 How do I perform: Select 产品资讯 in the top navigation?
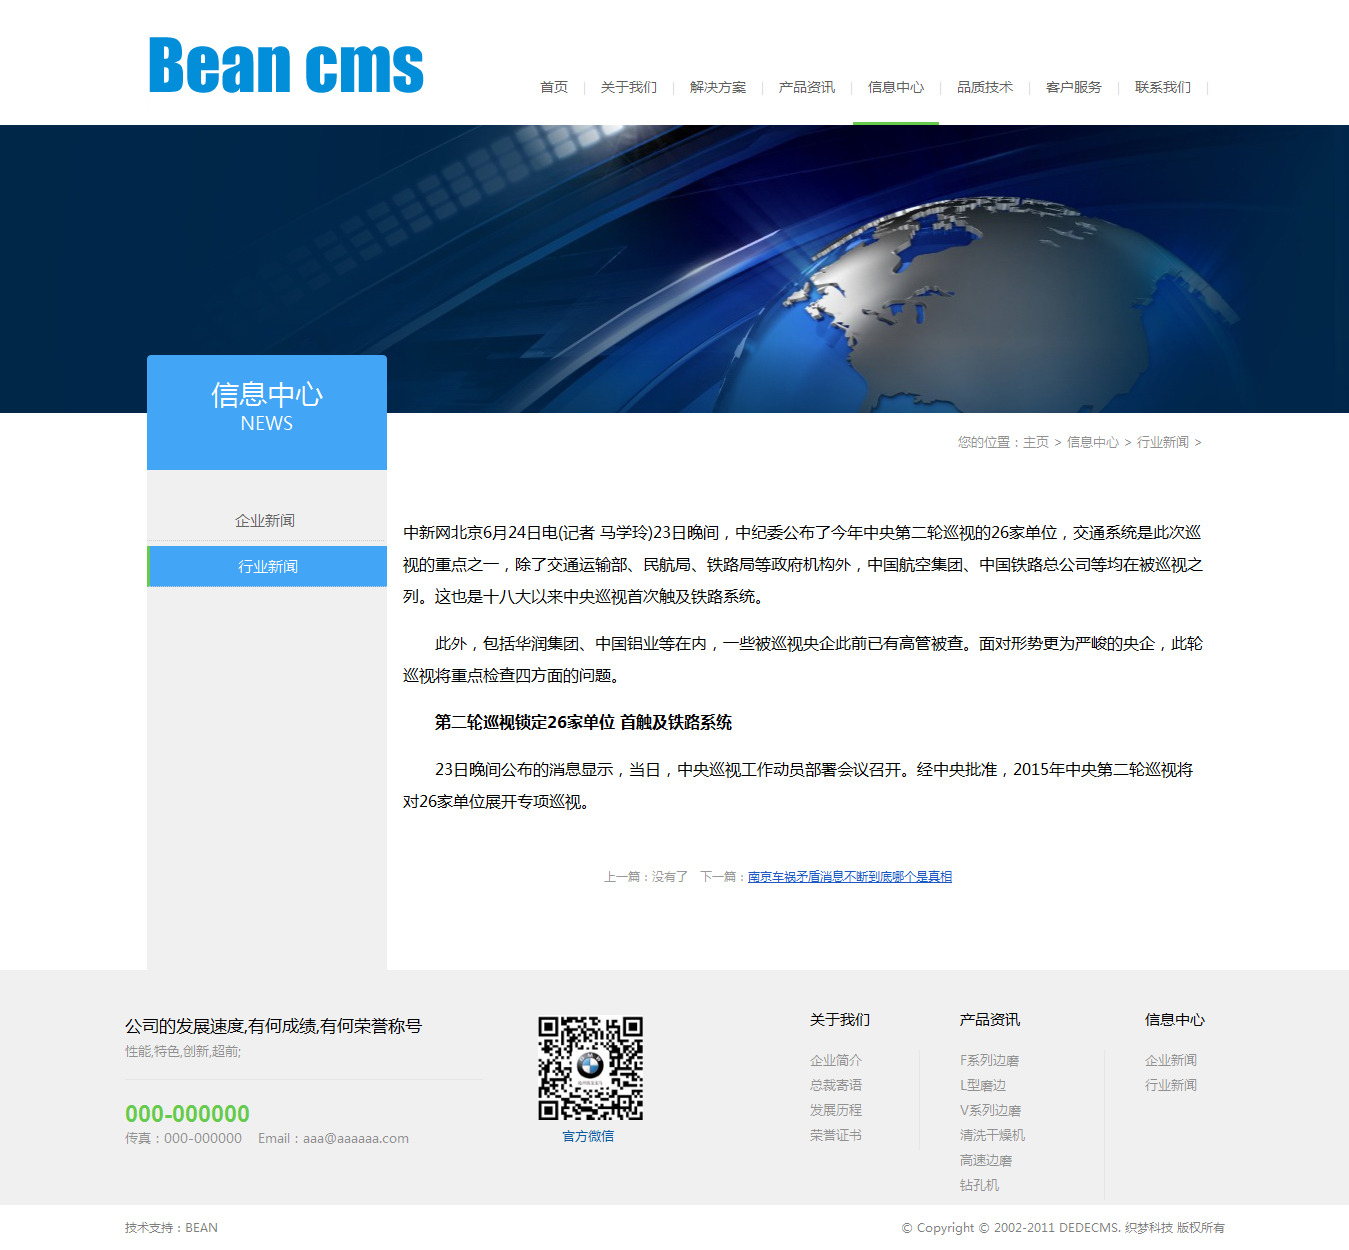click(x=807, y=88)
